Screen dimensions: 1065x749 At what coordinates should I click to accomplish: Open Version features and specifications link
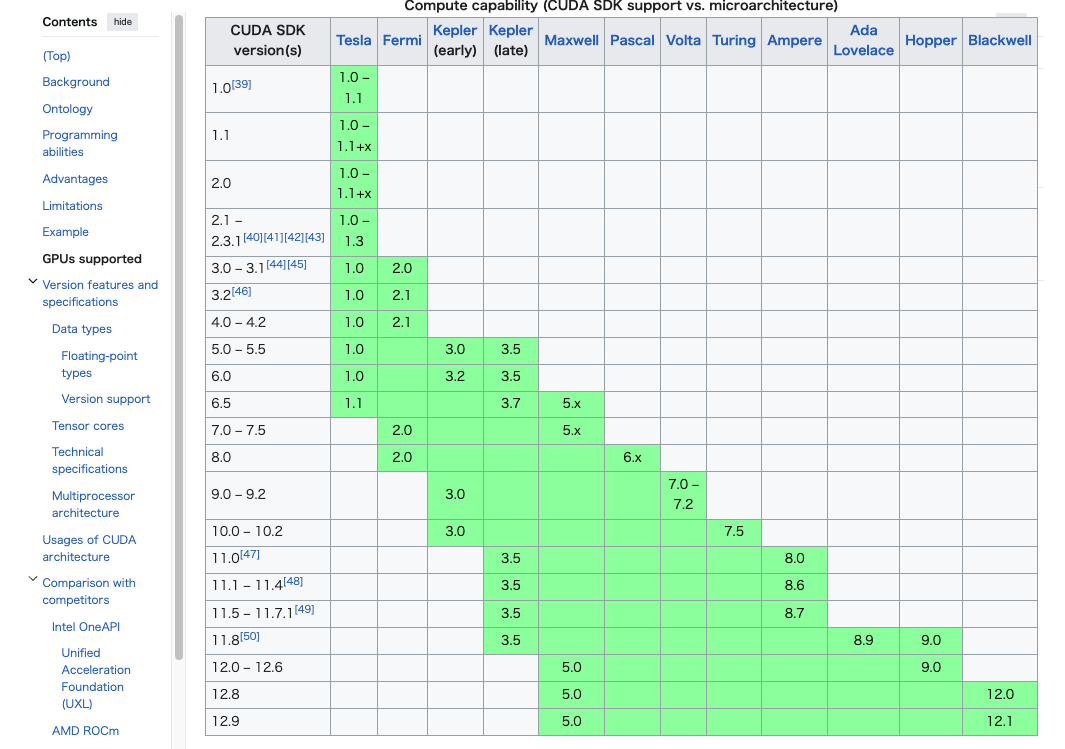100,293
